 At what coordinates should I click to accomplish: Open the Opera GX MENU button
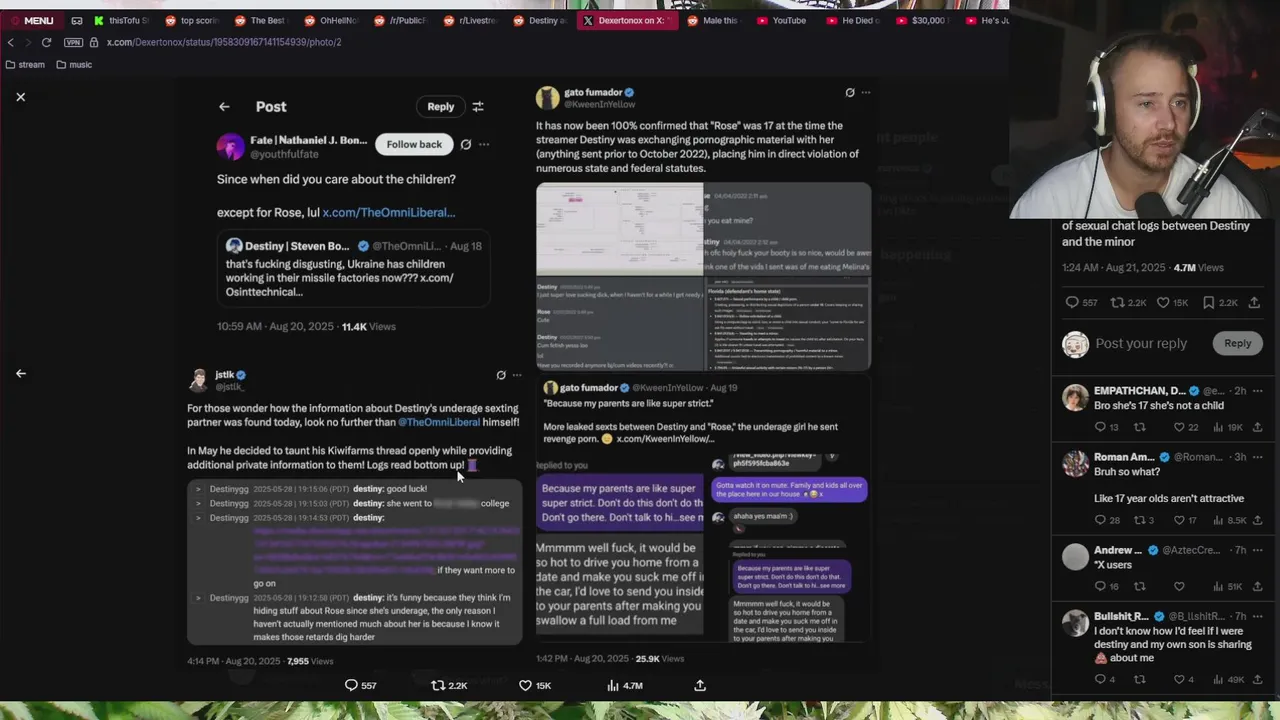click(x=33, y=20)
